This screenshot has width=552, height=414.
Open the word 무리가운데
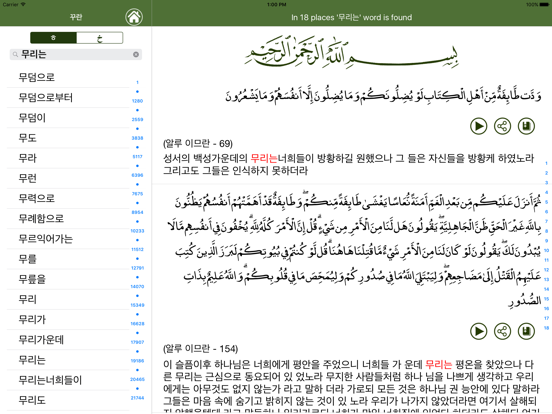coord(68,340)
